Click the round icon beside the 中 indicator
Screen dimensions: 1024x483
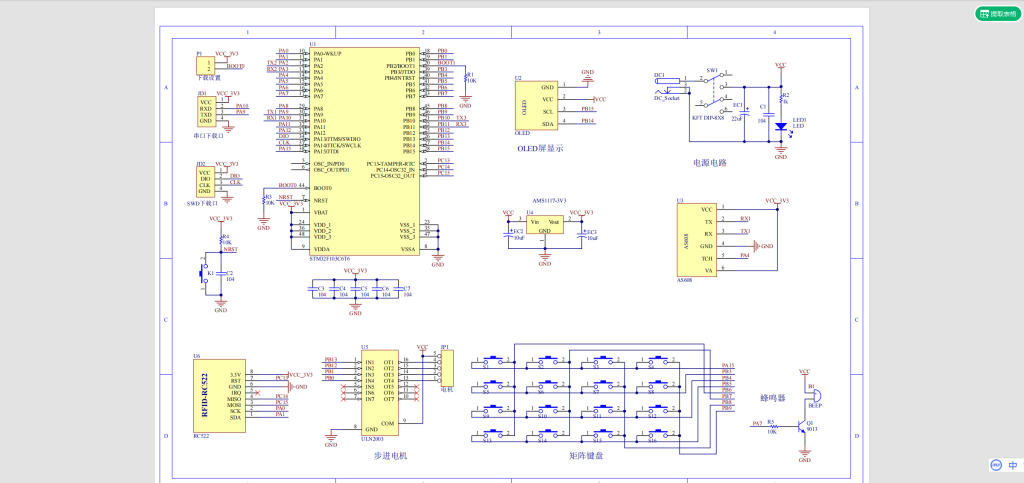[996, 466]
